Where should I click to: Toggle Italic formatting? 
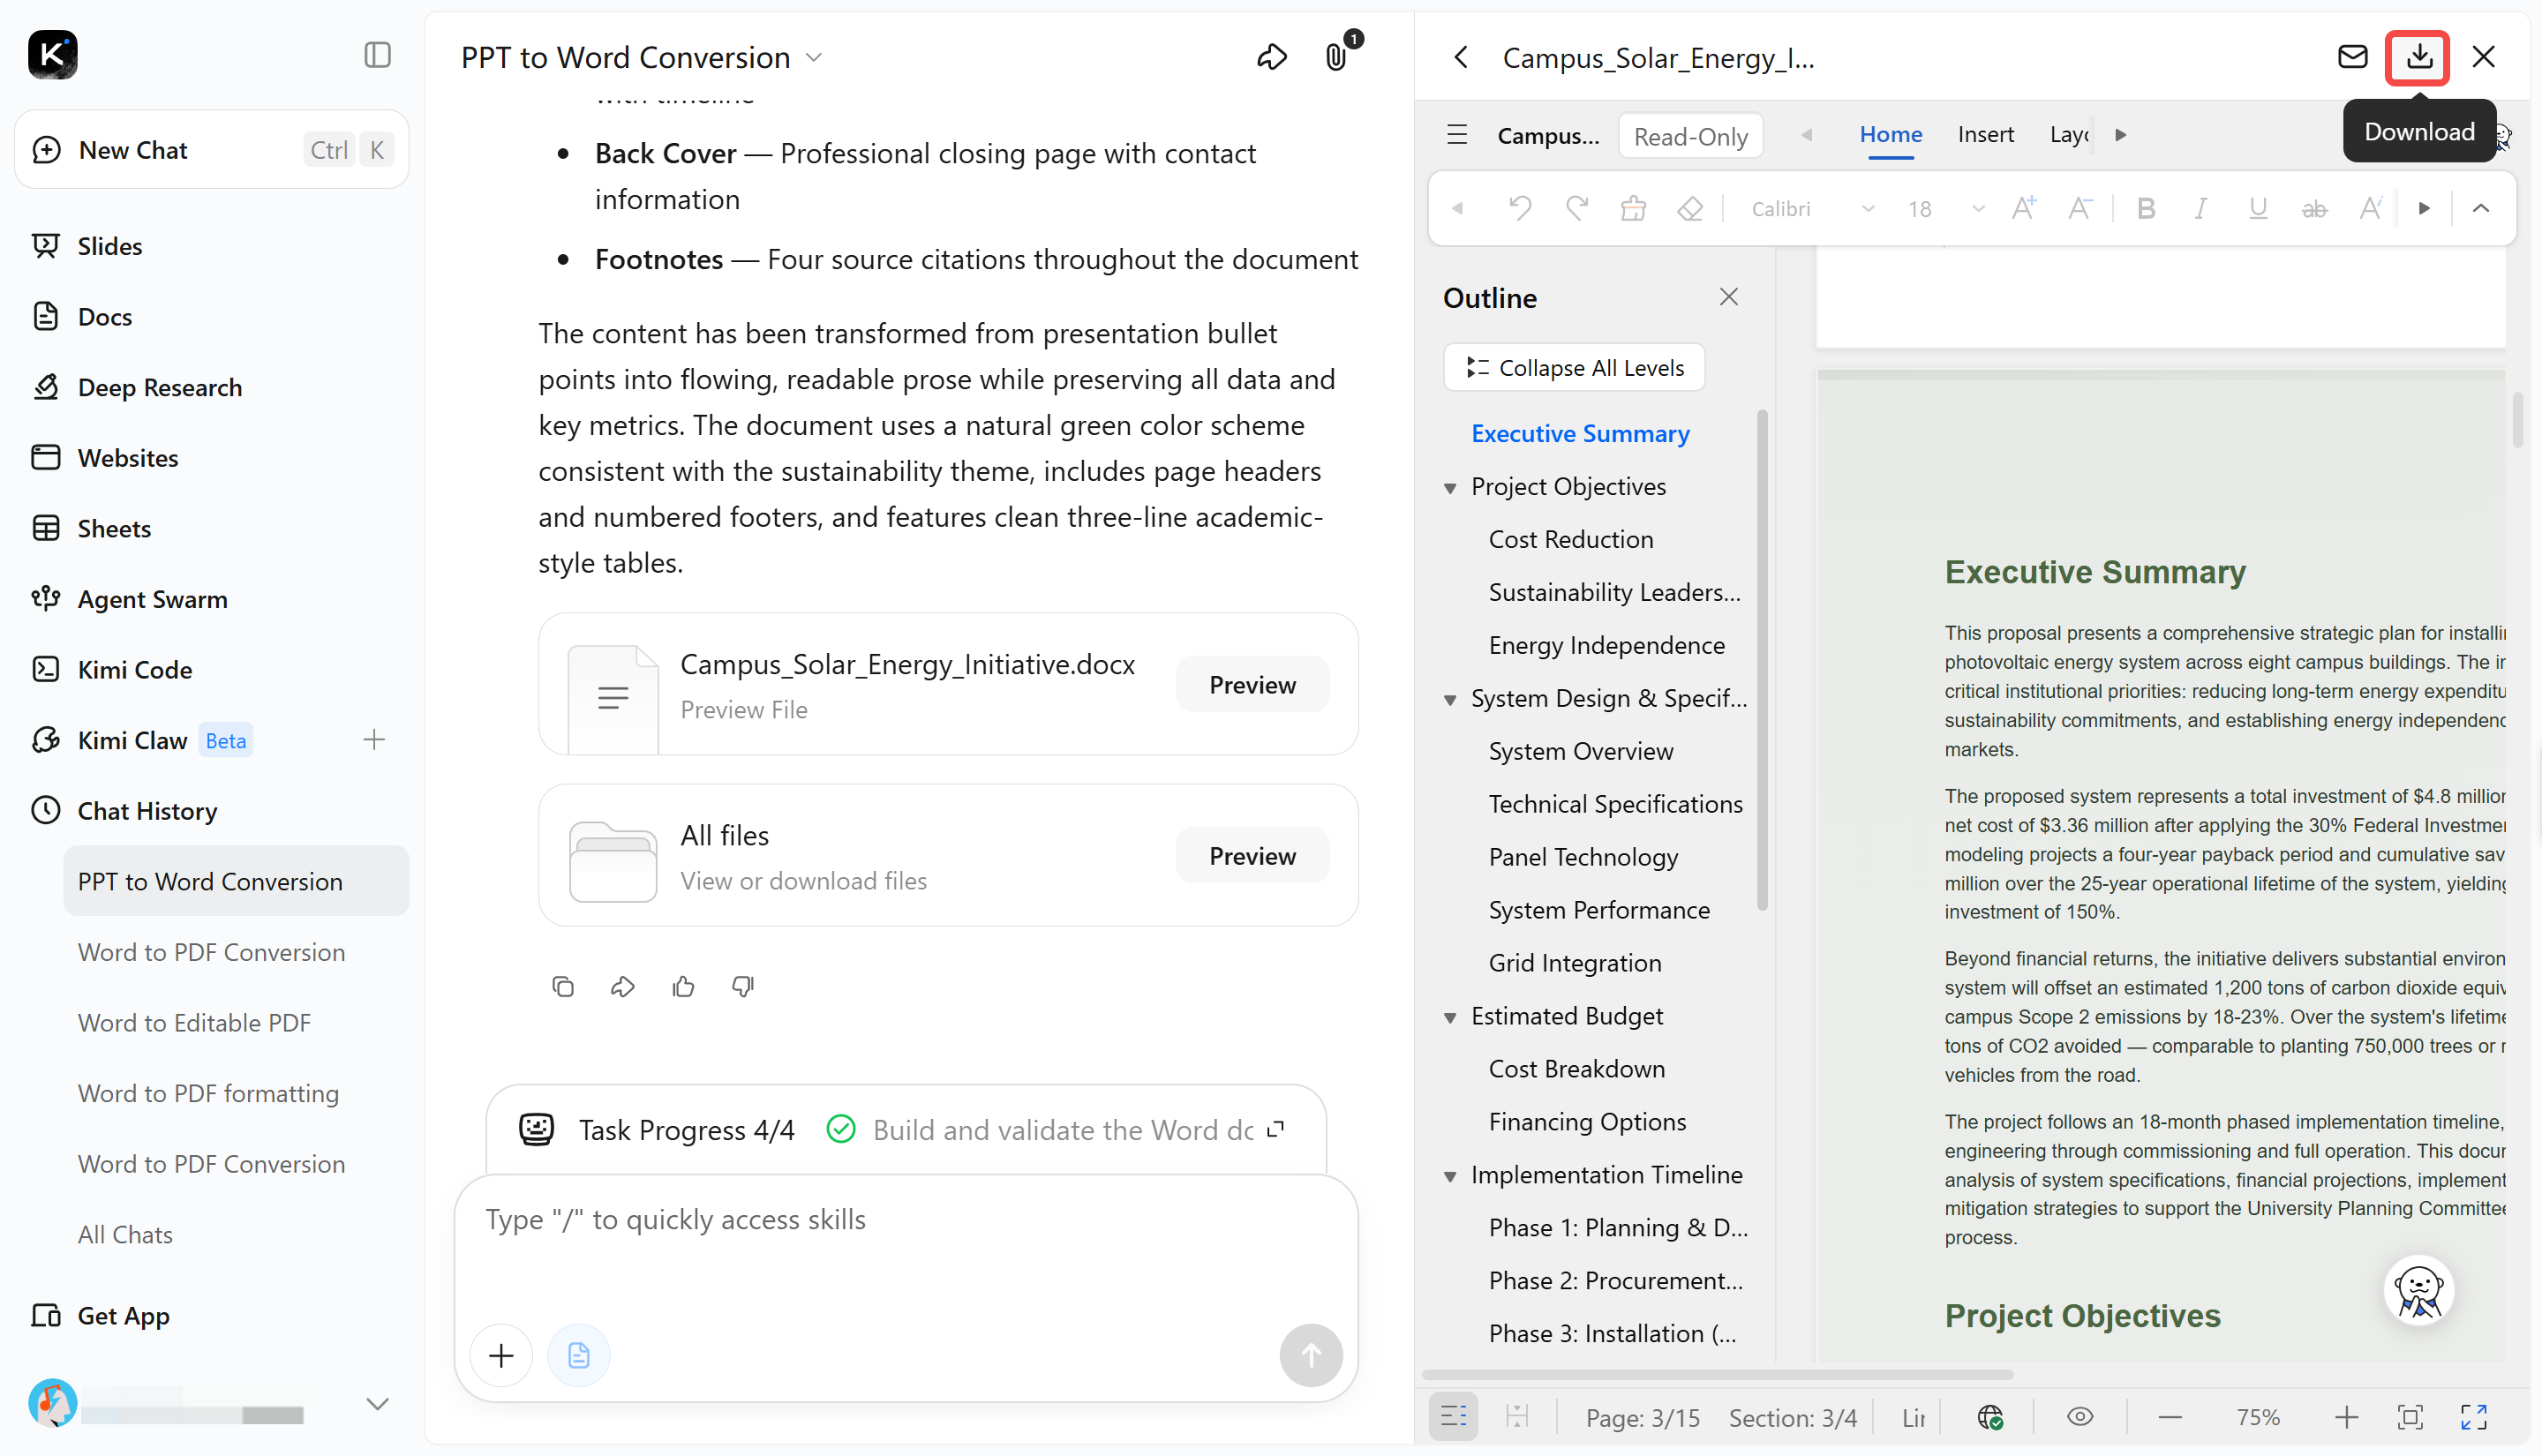click(x=2201, y=208)
